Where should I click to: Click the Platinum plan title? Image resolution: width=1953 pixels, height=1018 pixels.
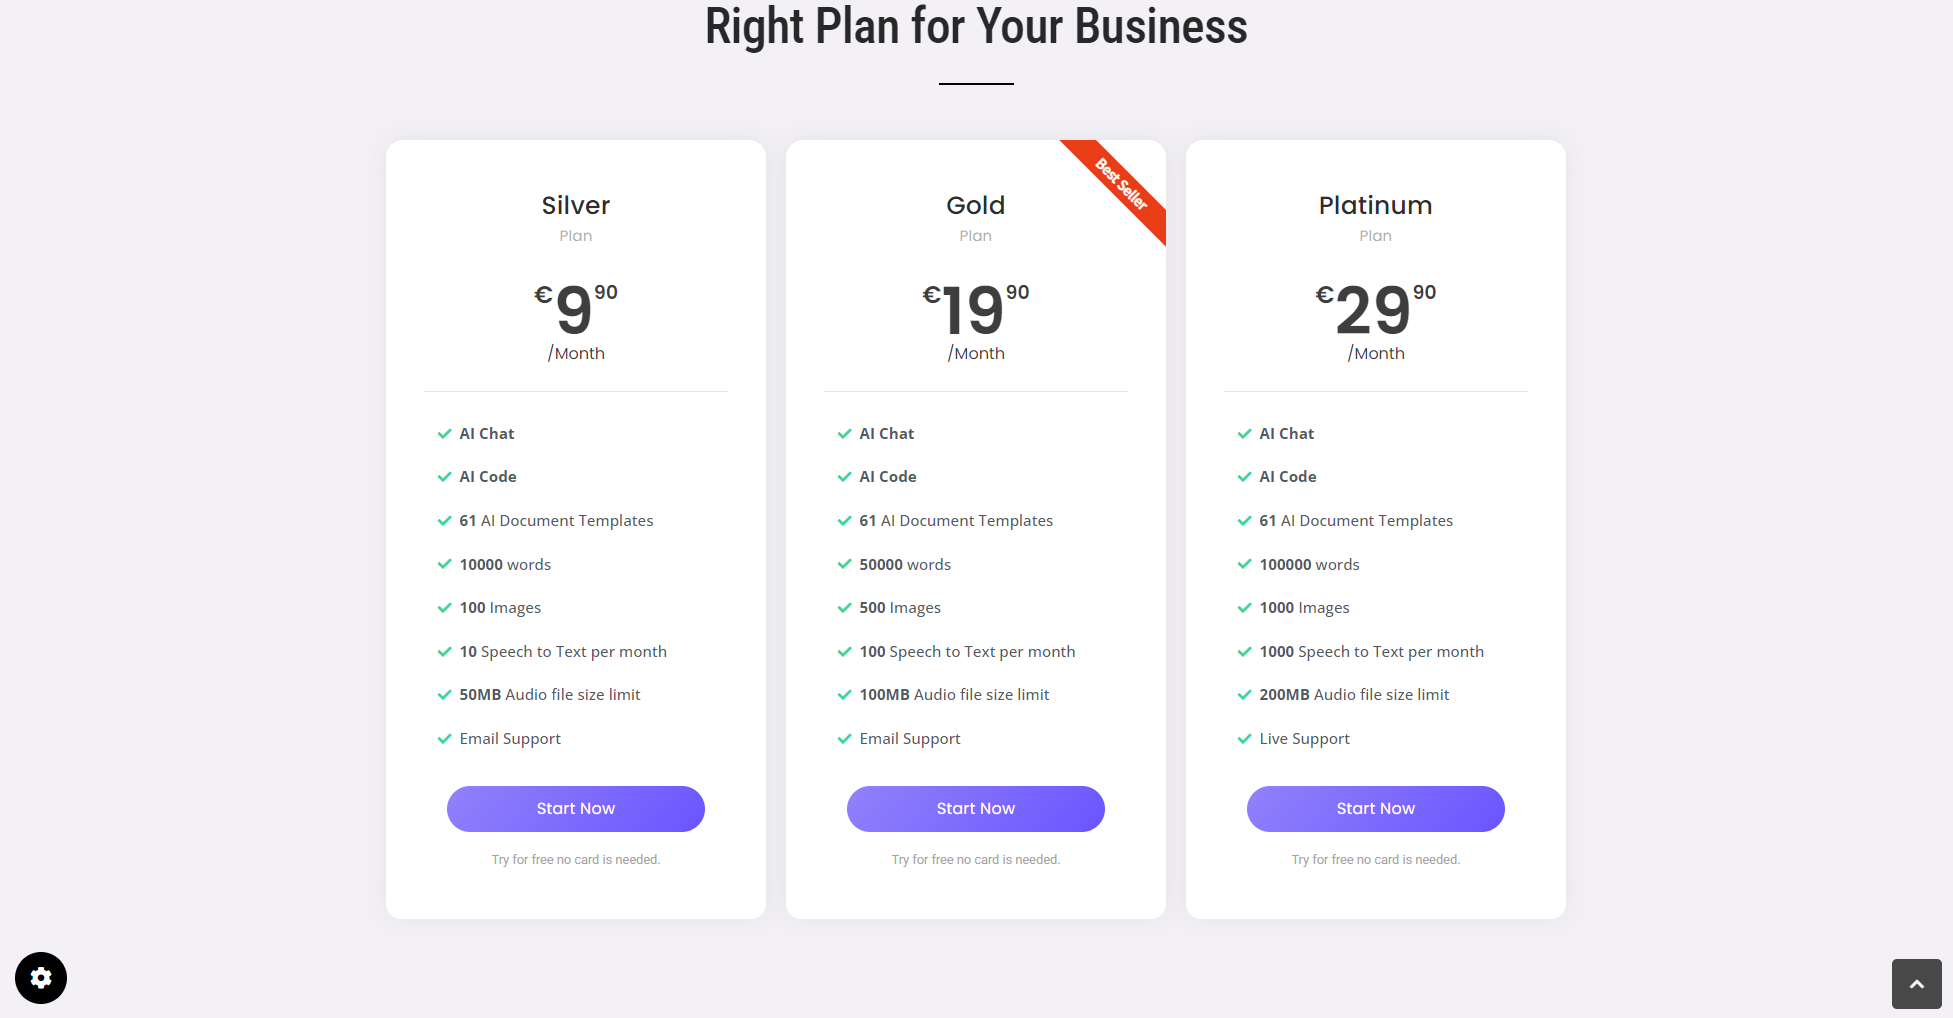[x=1375, y=205]
